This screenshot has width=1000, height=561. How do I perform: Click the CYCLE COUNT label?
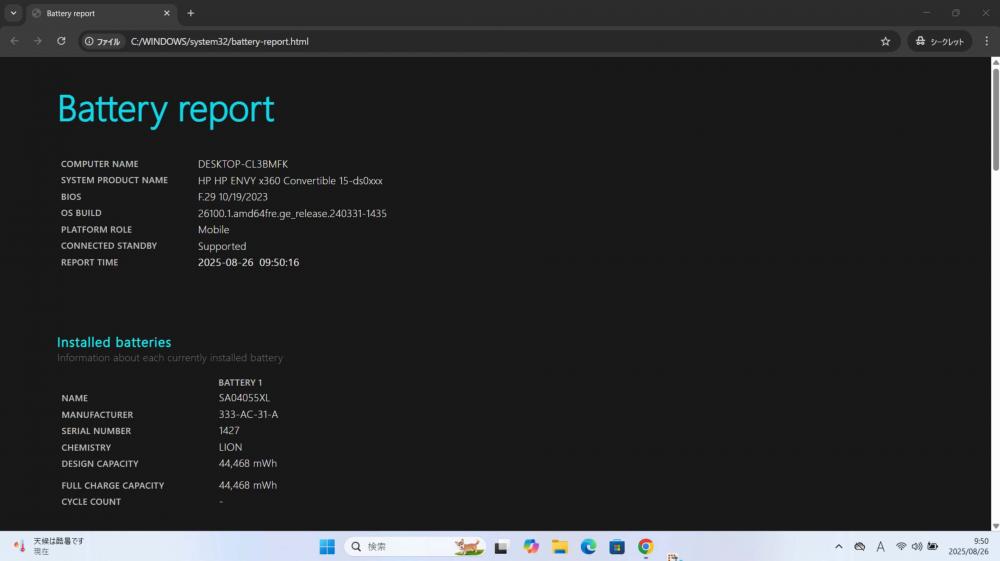pos(91,502)
